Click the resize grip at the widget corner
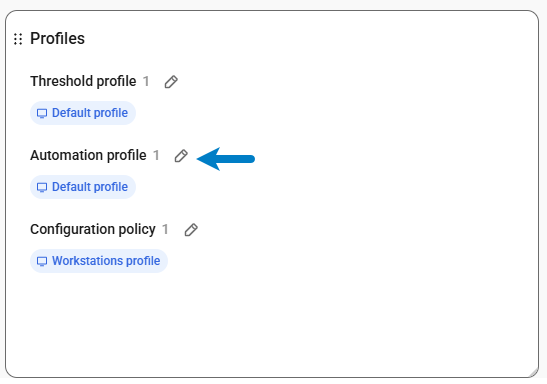547x384 pixels. tap(534, 373)
